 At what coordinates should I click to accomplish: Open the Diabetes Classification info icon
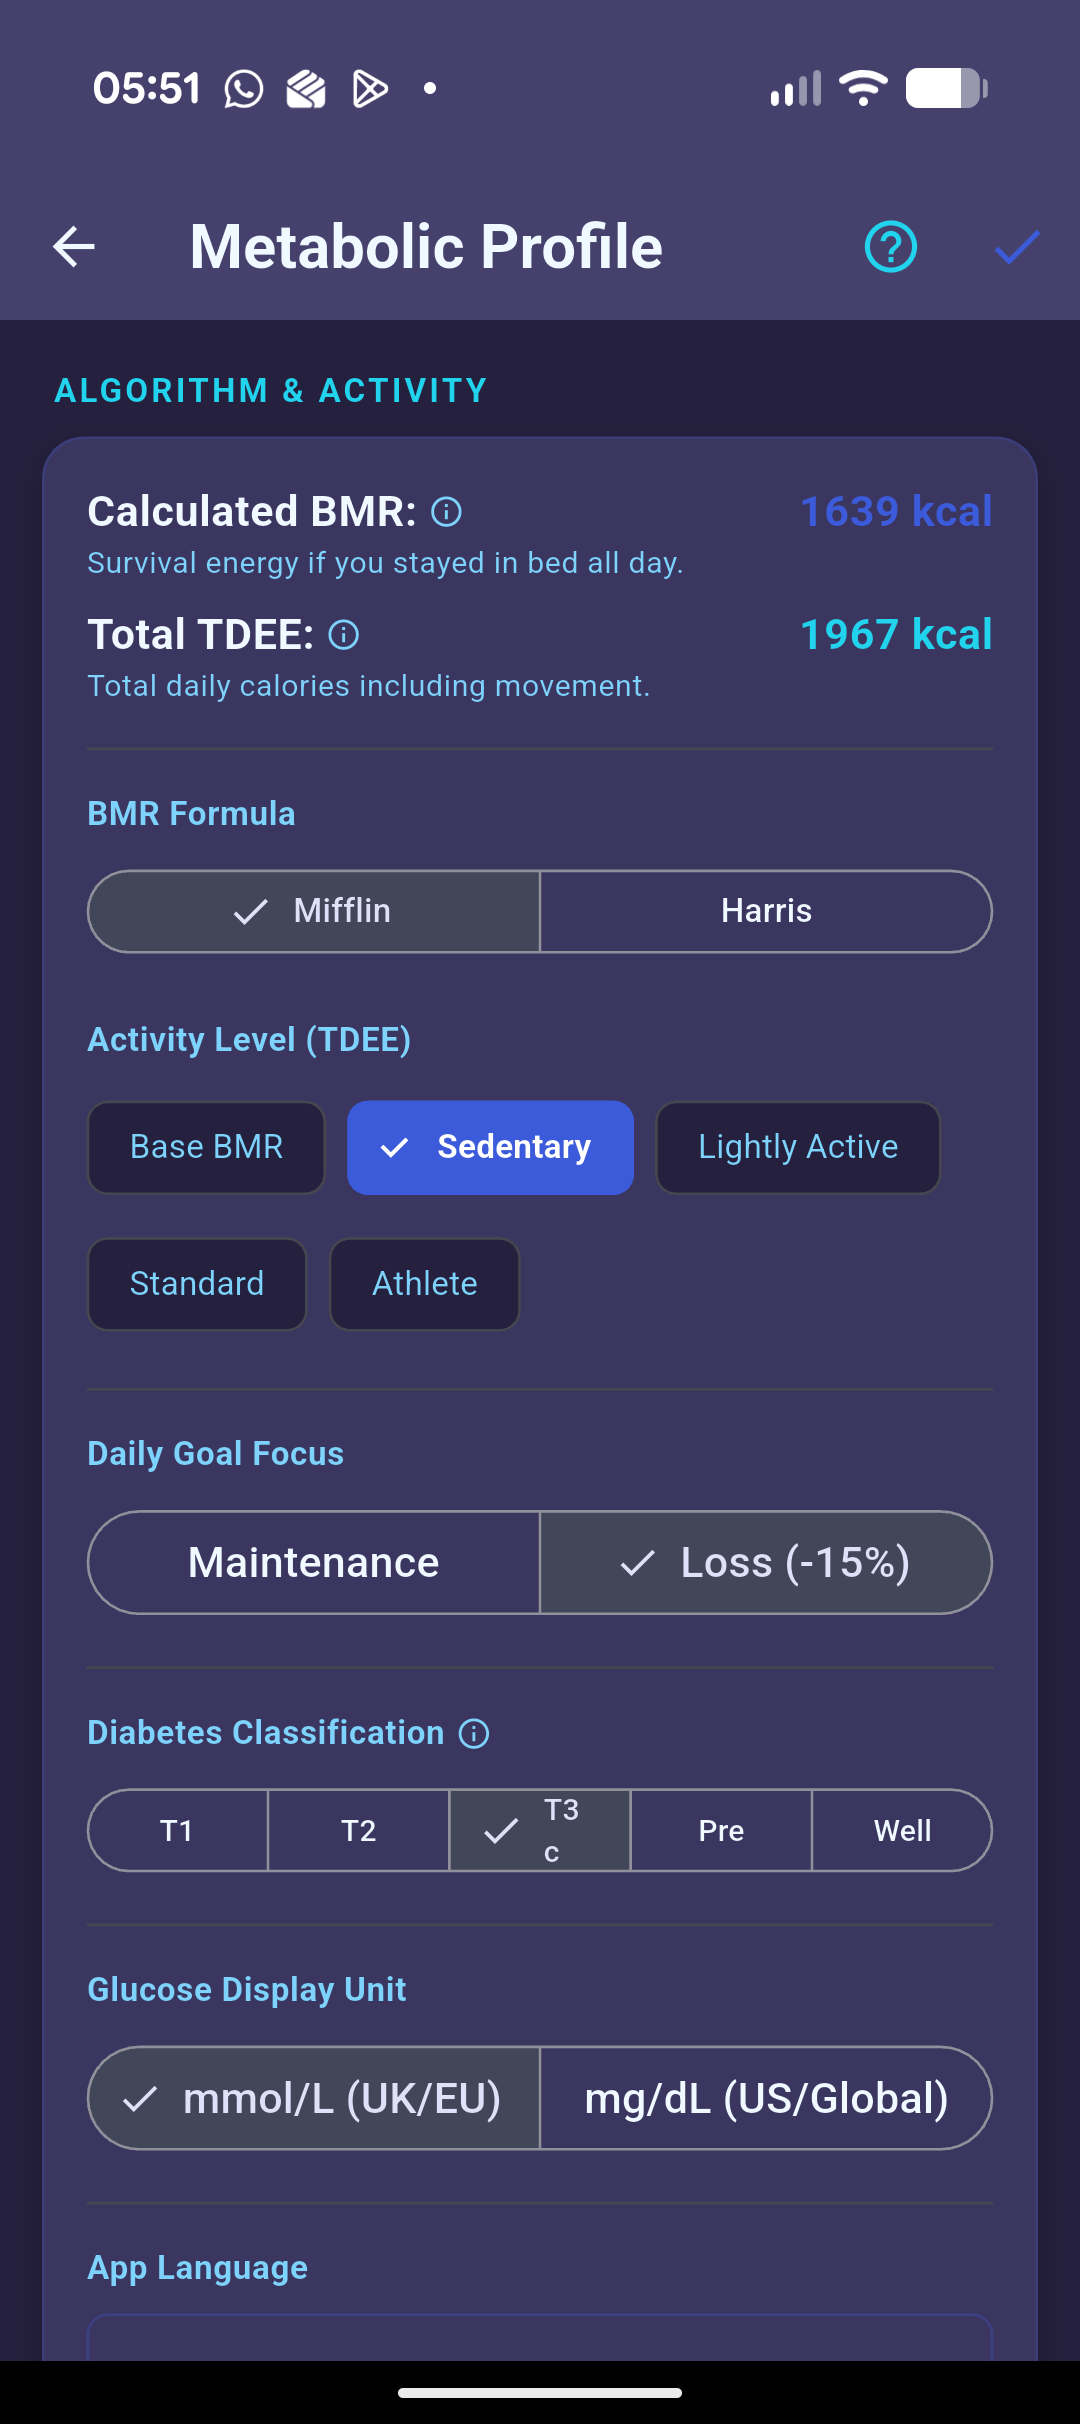(x=473, y=1733)
